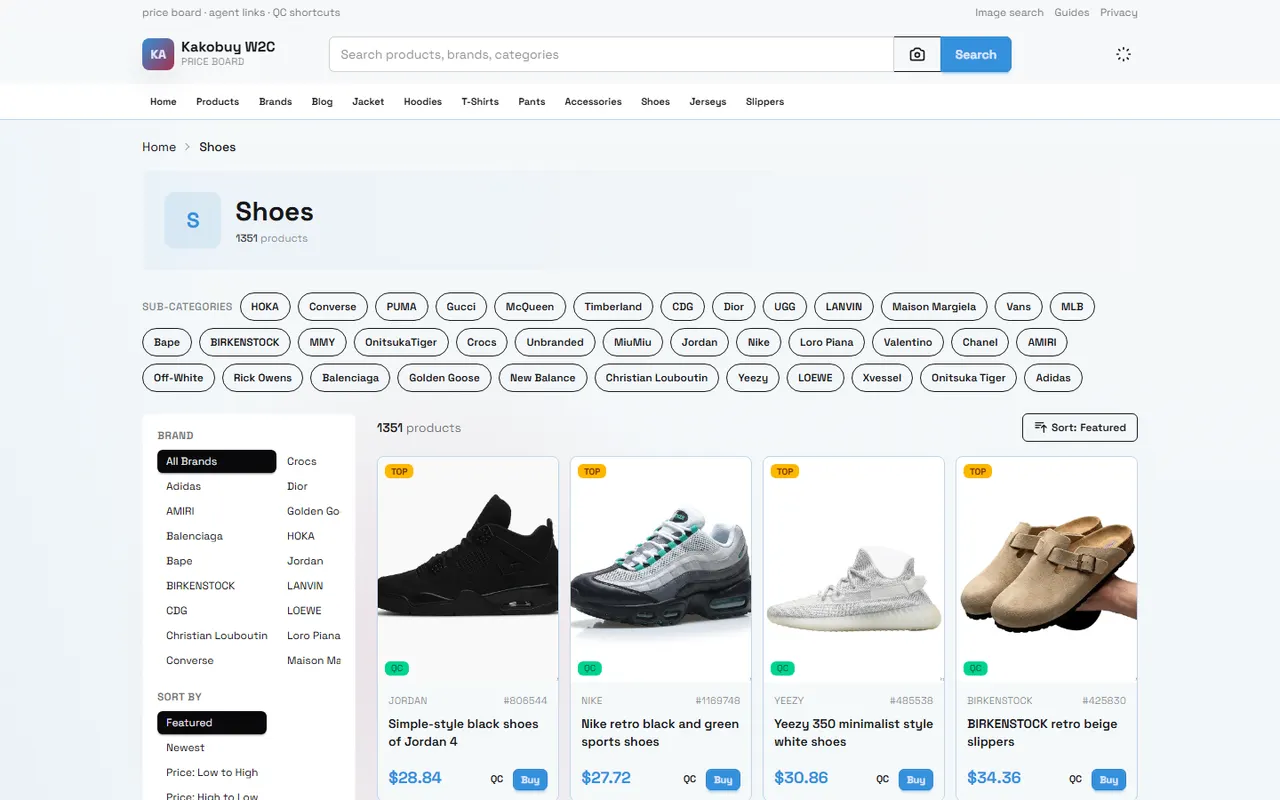The width and height of the screenshot is (1280, 800).
Task: Click the Home breadcrumb link
Action: 159,147
